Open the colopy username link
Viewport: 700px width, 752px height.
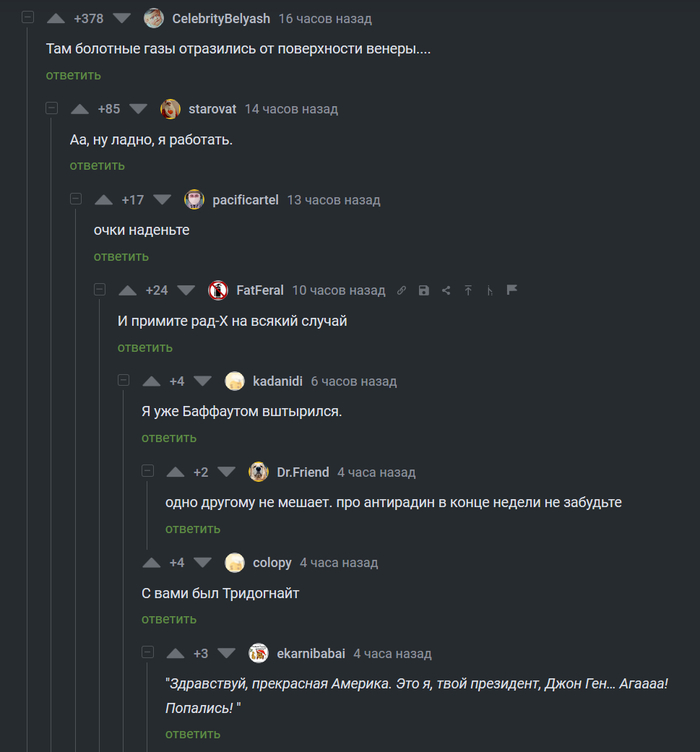click(x=272, y=563)
